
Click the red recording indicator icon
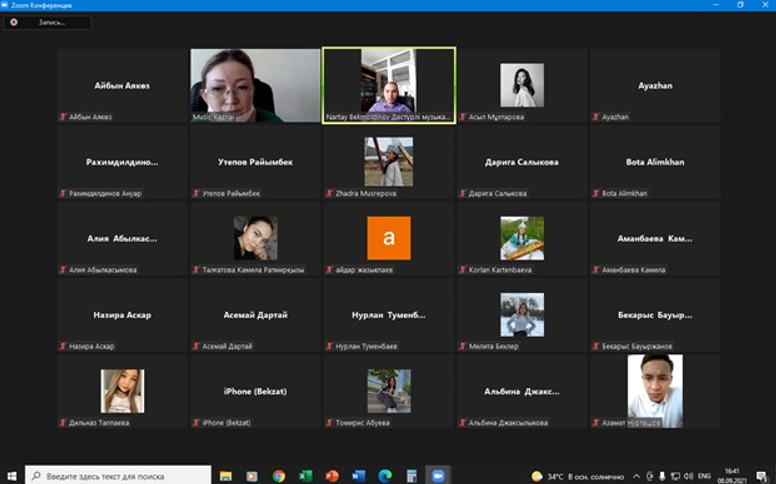point(14,22)
